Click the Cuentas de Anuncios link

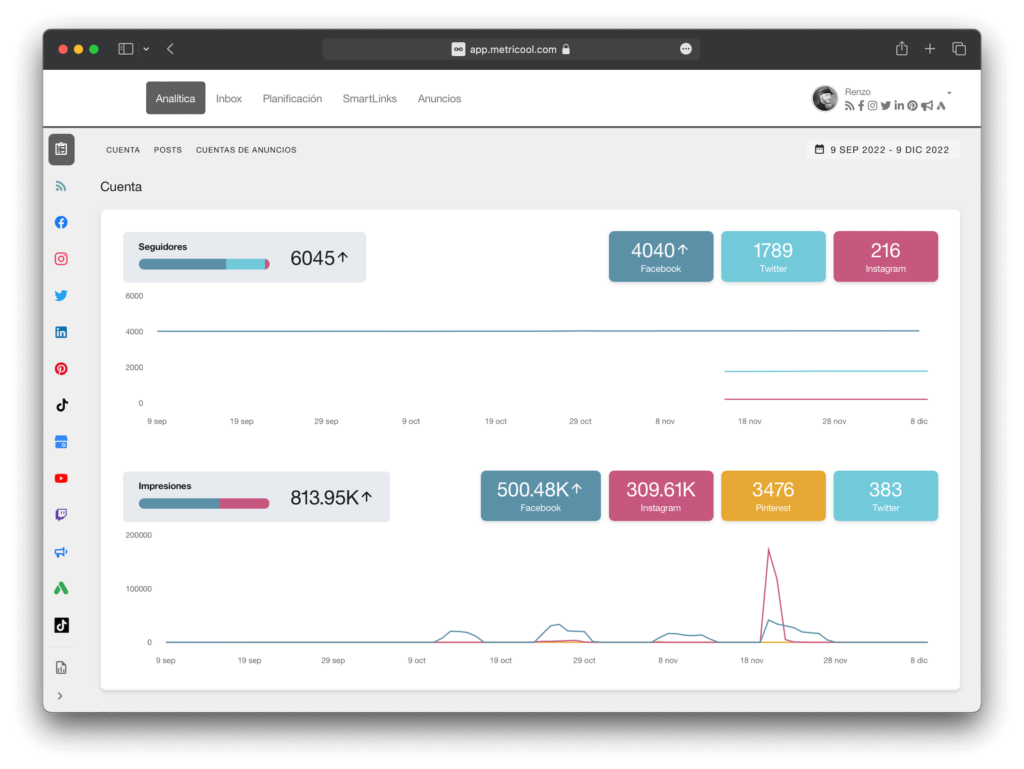[246, 150]
